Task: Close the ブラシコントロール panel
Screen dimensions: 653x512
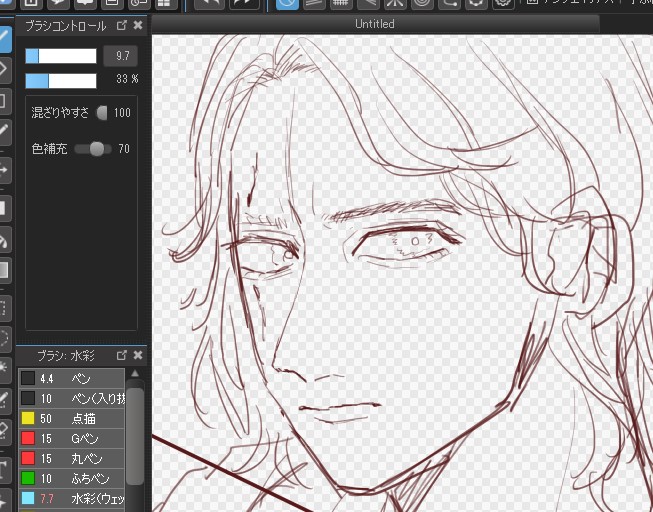Action: click(x=138, y=25)
